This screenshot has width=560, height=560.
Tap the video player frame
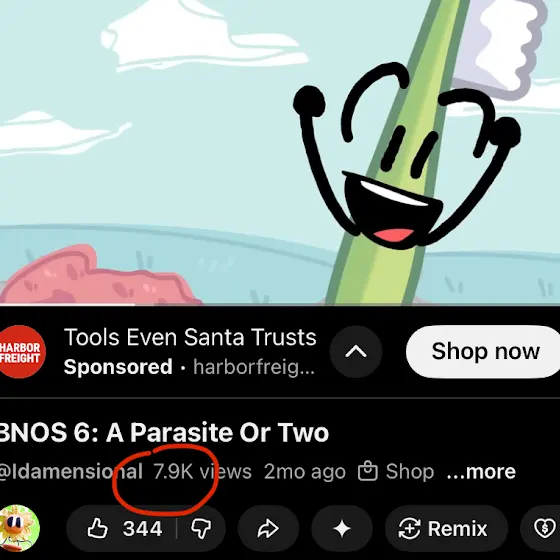tap(280, 152)
